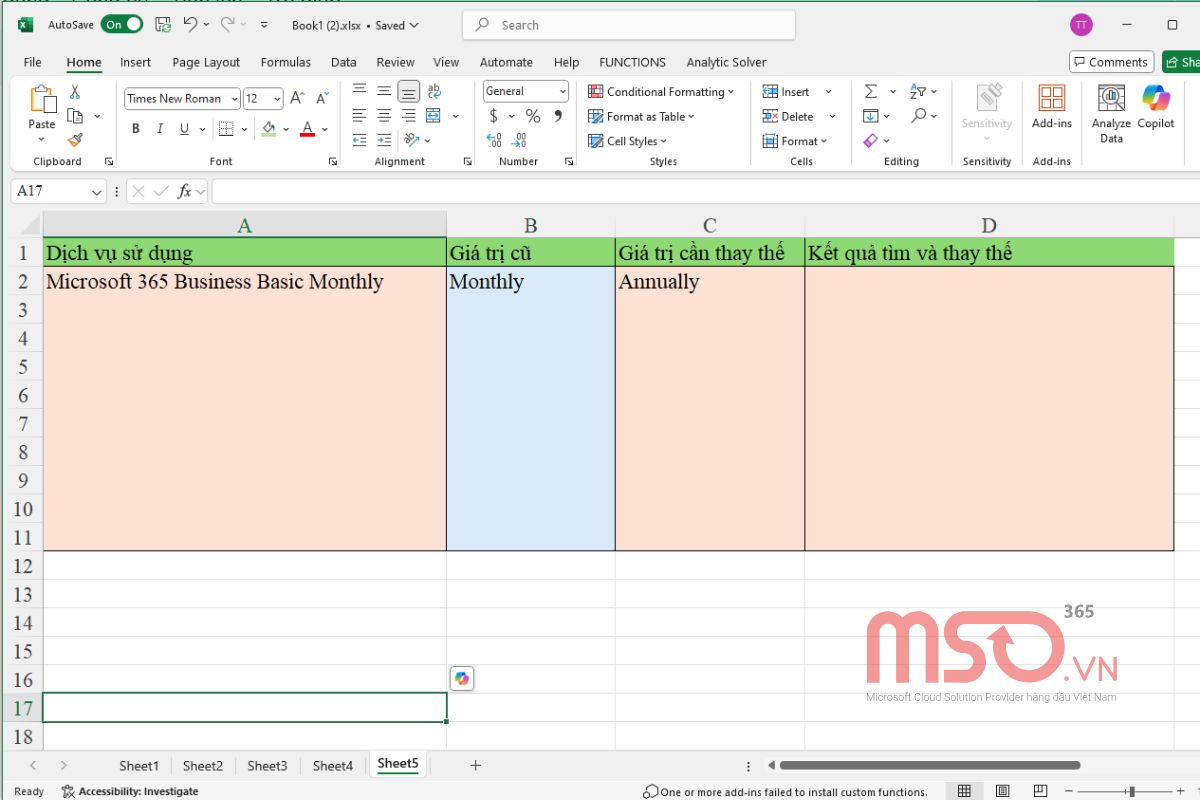Toggle the active Bottom Align button
1200x800 pixels.
[409, 91]
